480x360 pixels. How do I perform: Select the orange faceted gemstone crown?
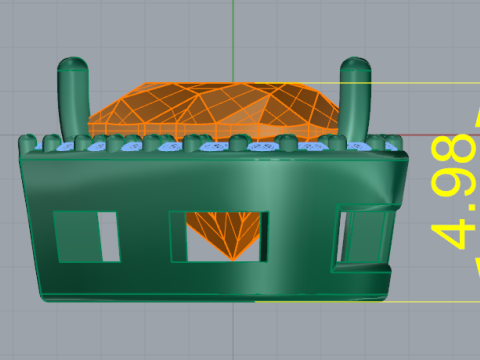(213, 111)
